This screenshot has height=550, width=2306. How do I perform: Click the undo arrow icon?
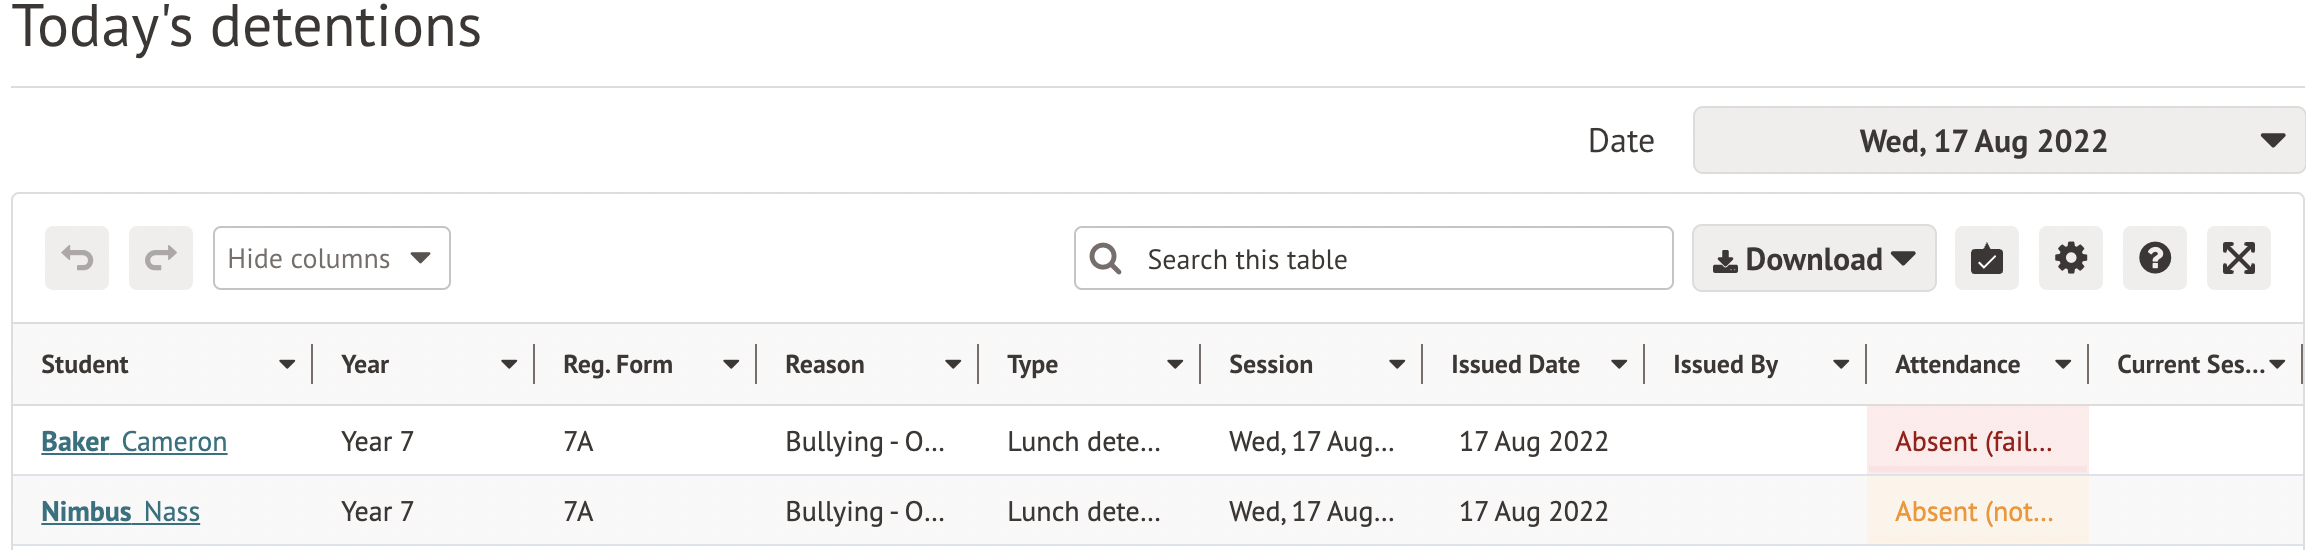[x=77, y=259]
